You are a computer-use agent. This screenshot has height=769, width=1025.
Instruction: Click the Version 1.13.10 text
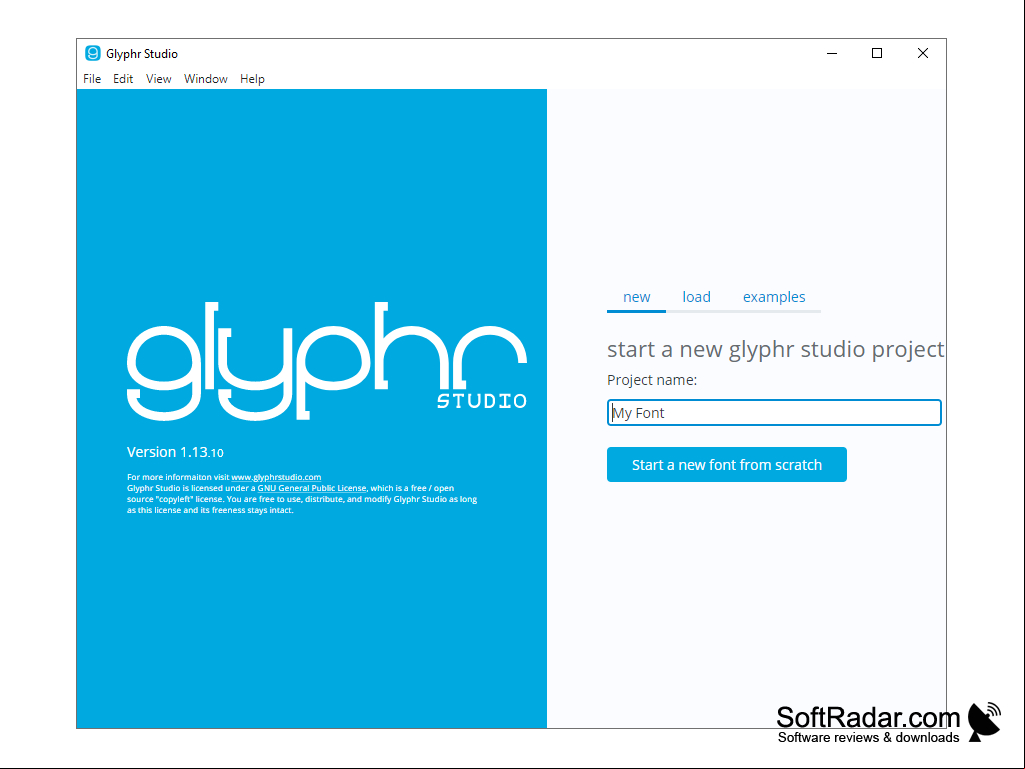[175, 452]
